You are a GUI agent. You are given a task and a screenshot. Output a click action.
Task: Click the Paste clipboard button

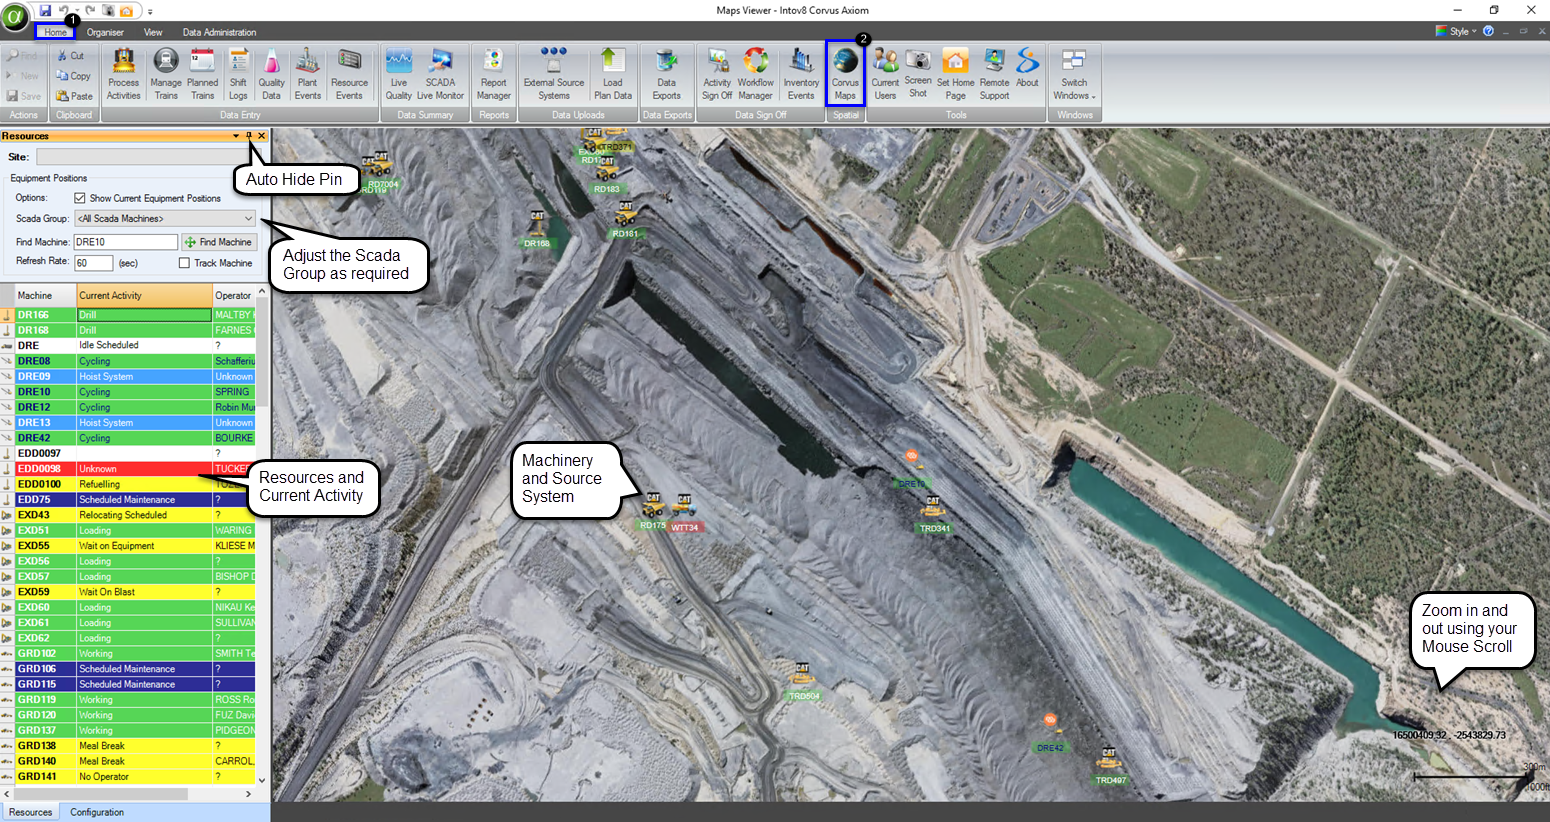(74, 96)
